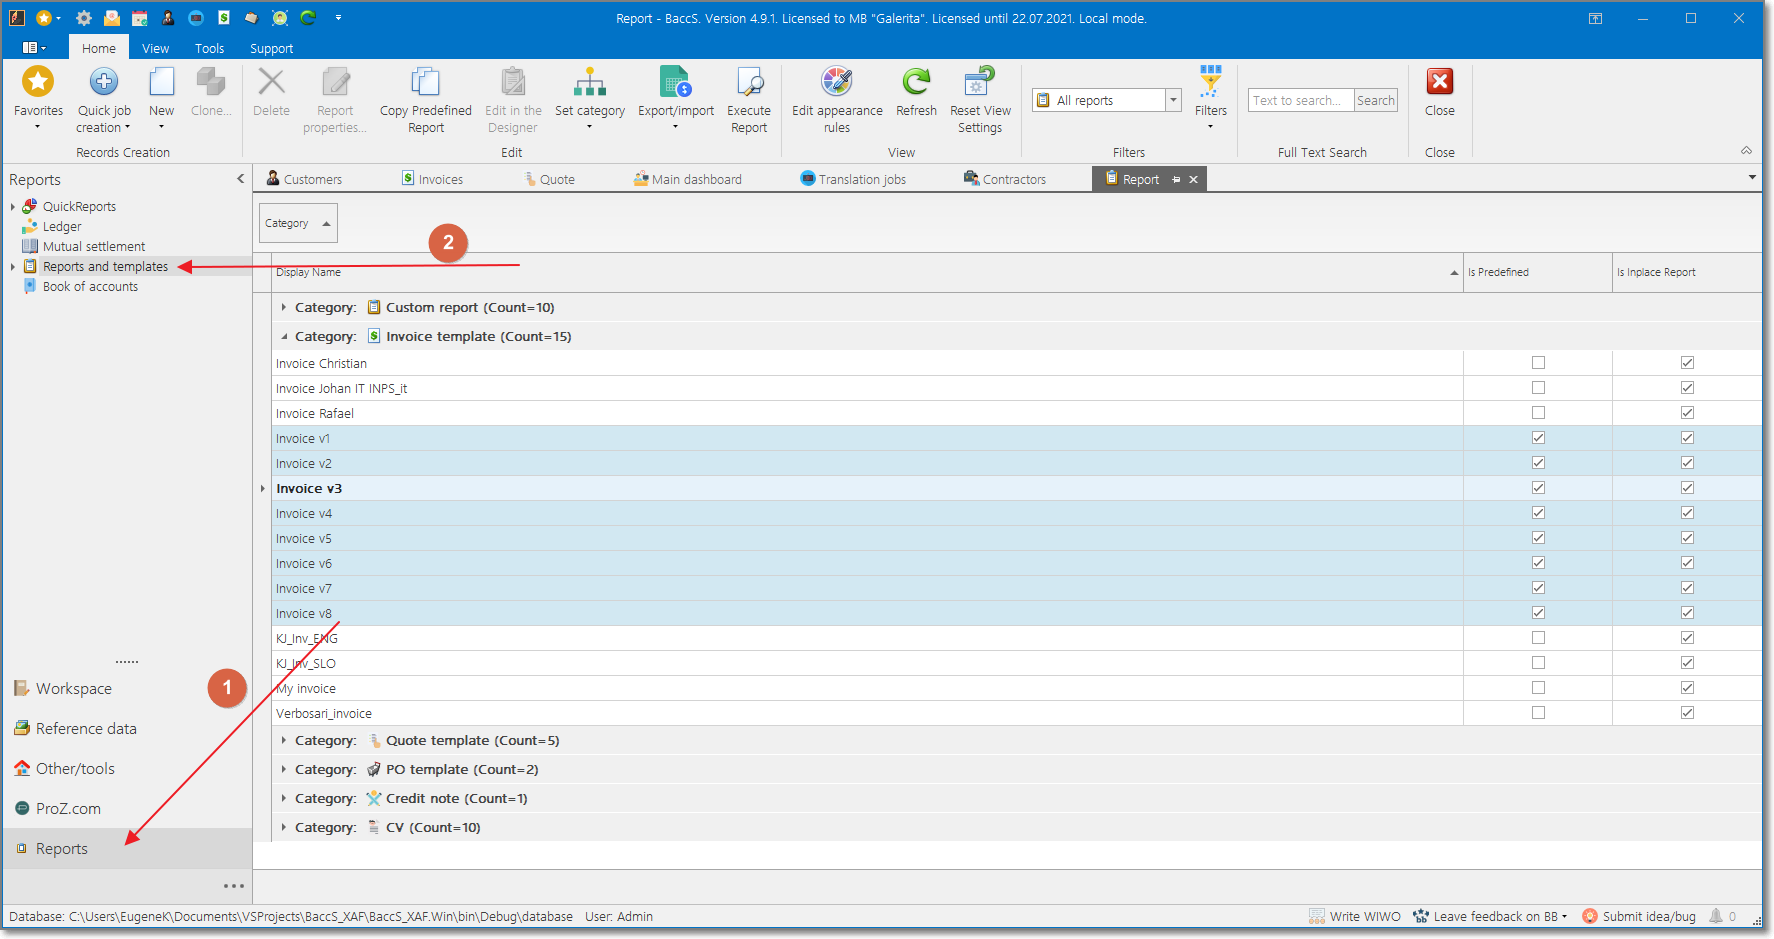Open the Workspace navigation group

[x=74, y=689]
